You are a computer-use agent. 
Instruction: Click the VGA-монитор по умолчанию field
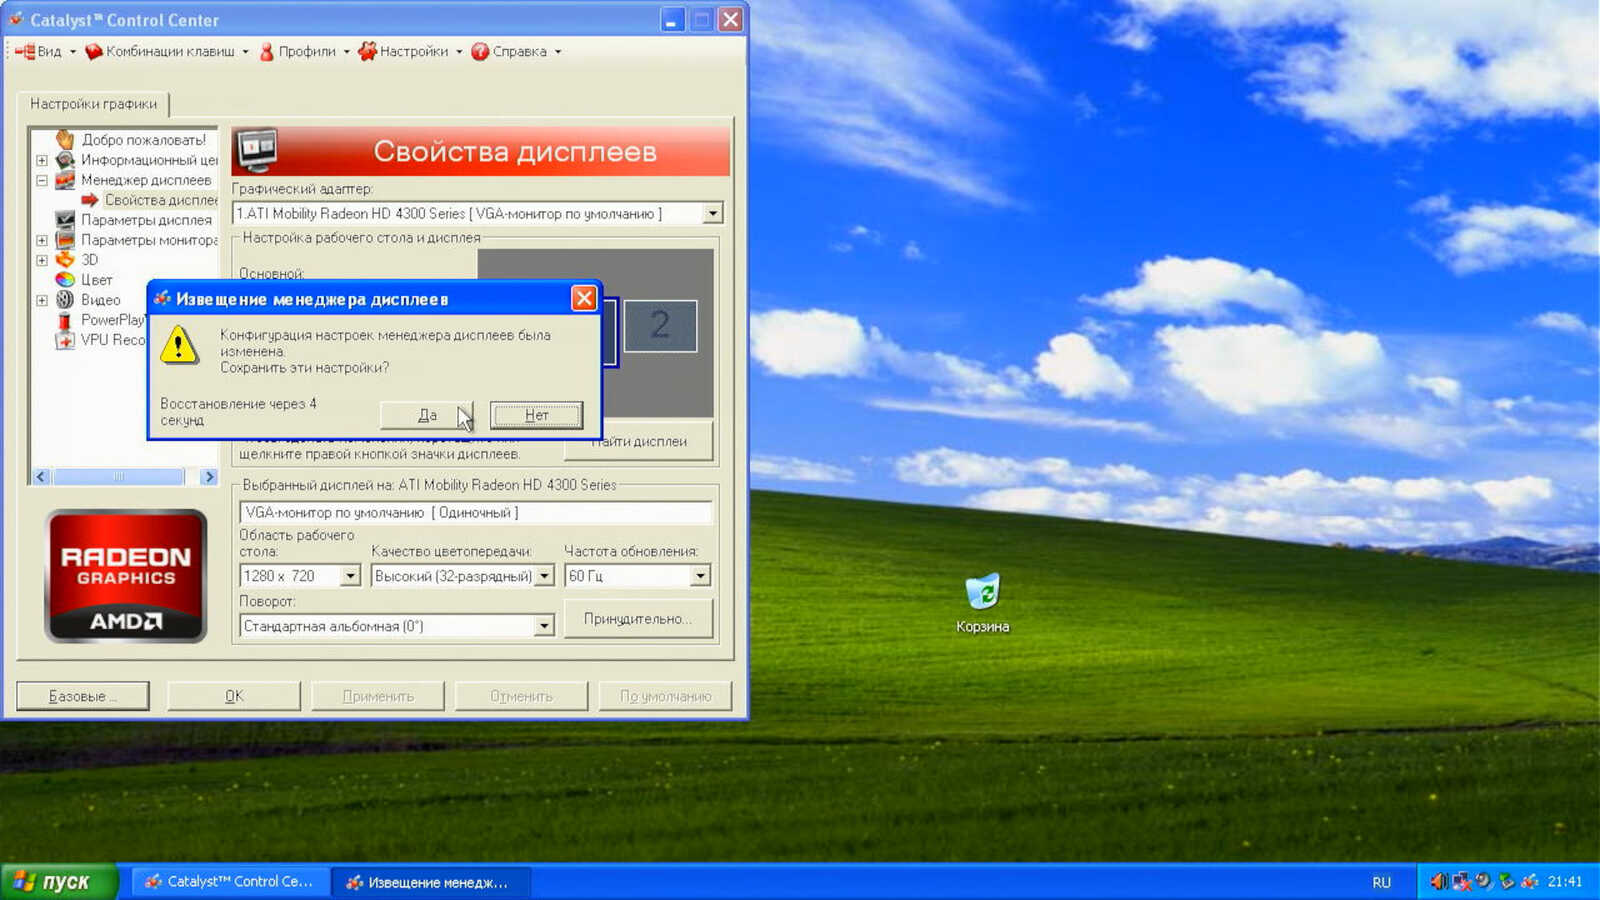coord(476,512)
